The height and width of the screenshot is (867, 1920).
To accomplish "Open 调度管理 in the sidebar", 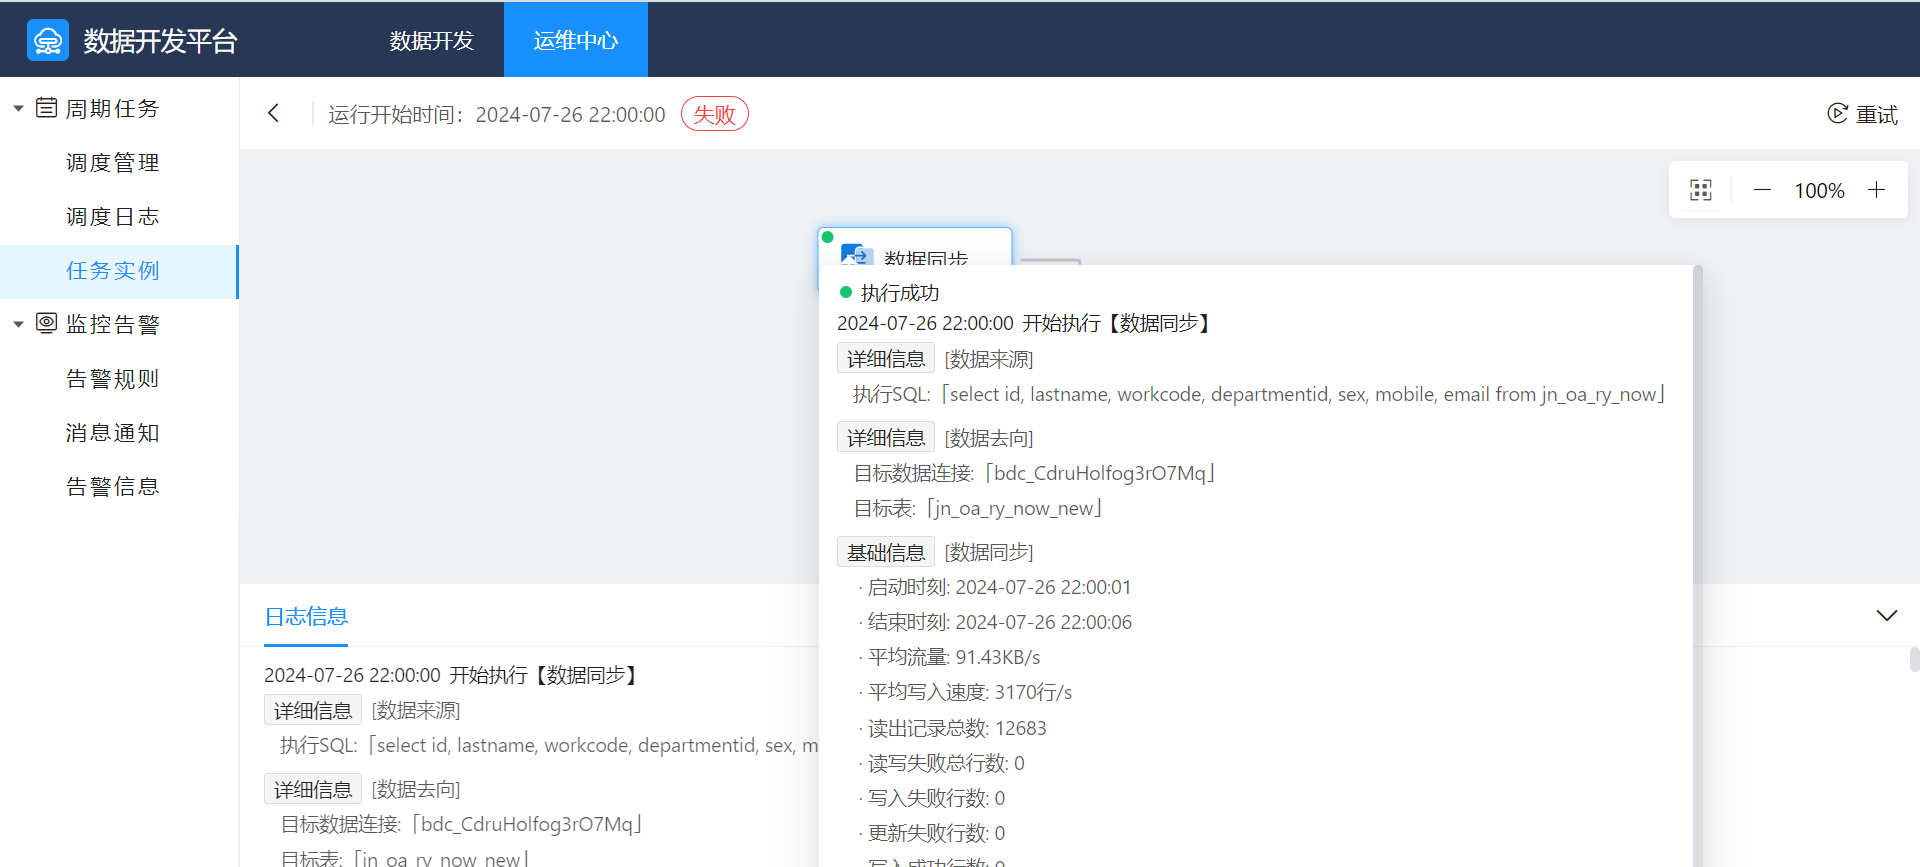I will click(x=112, y=163).
